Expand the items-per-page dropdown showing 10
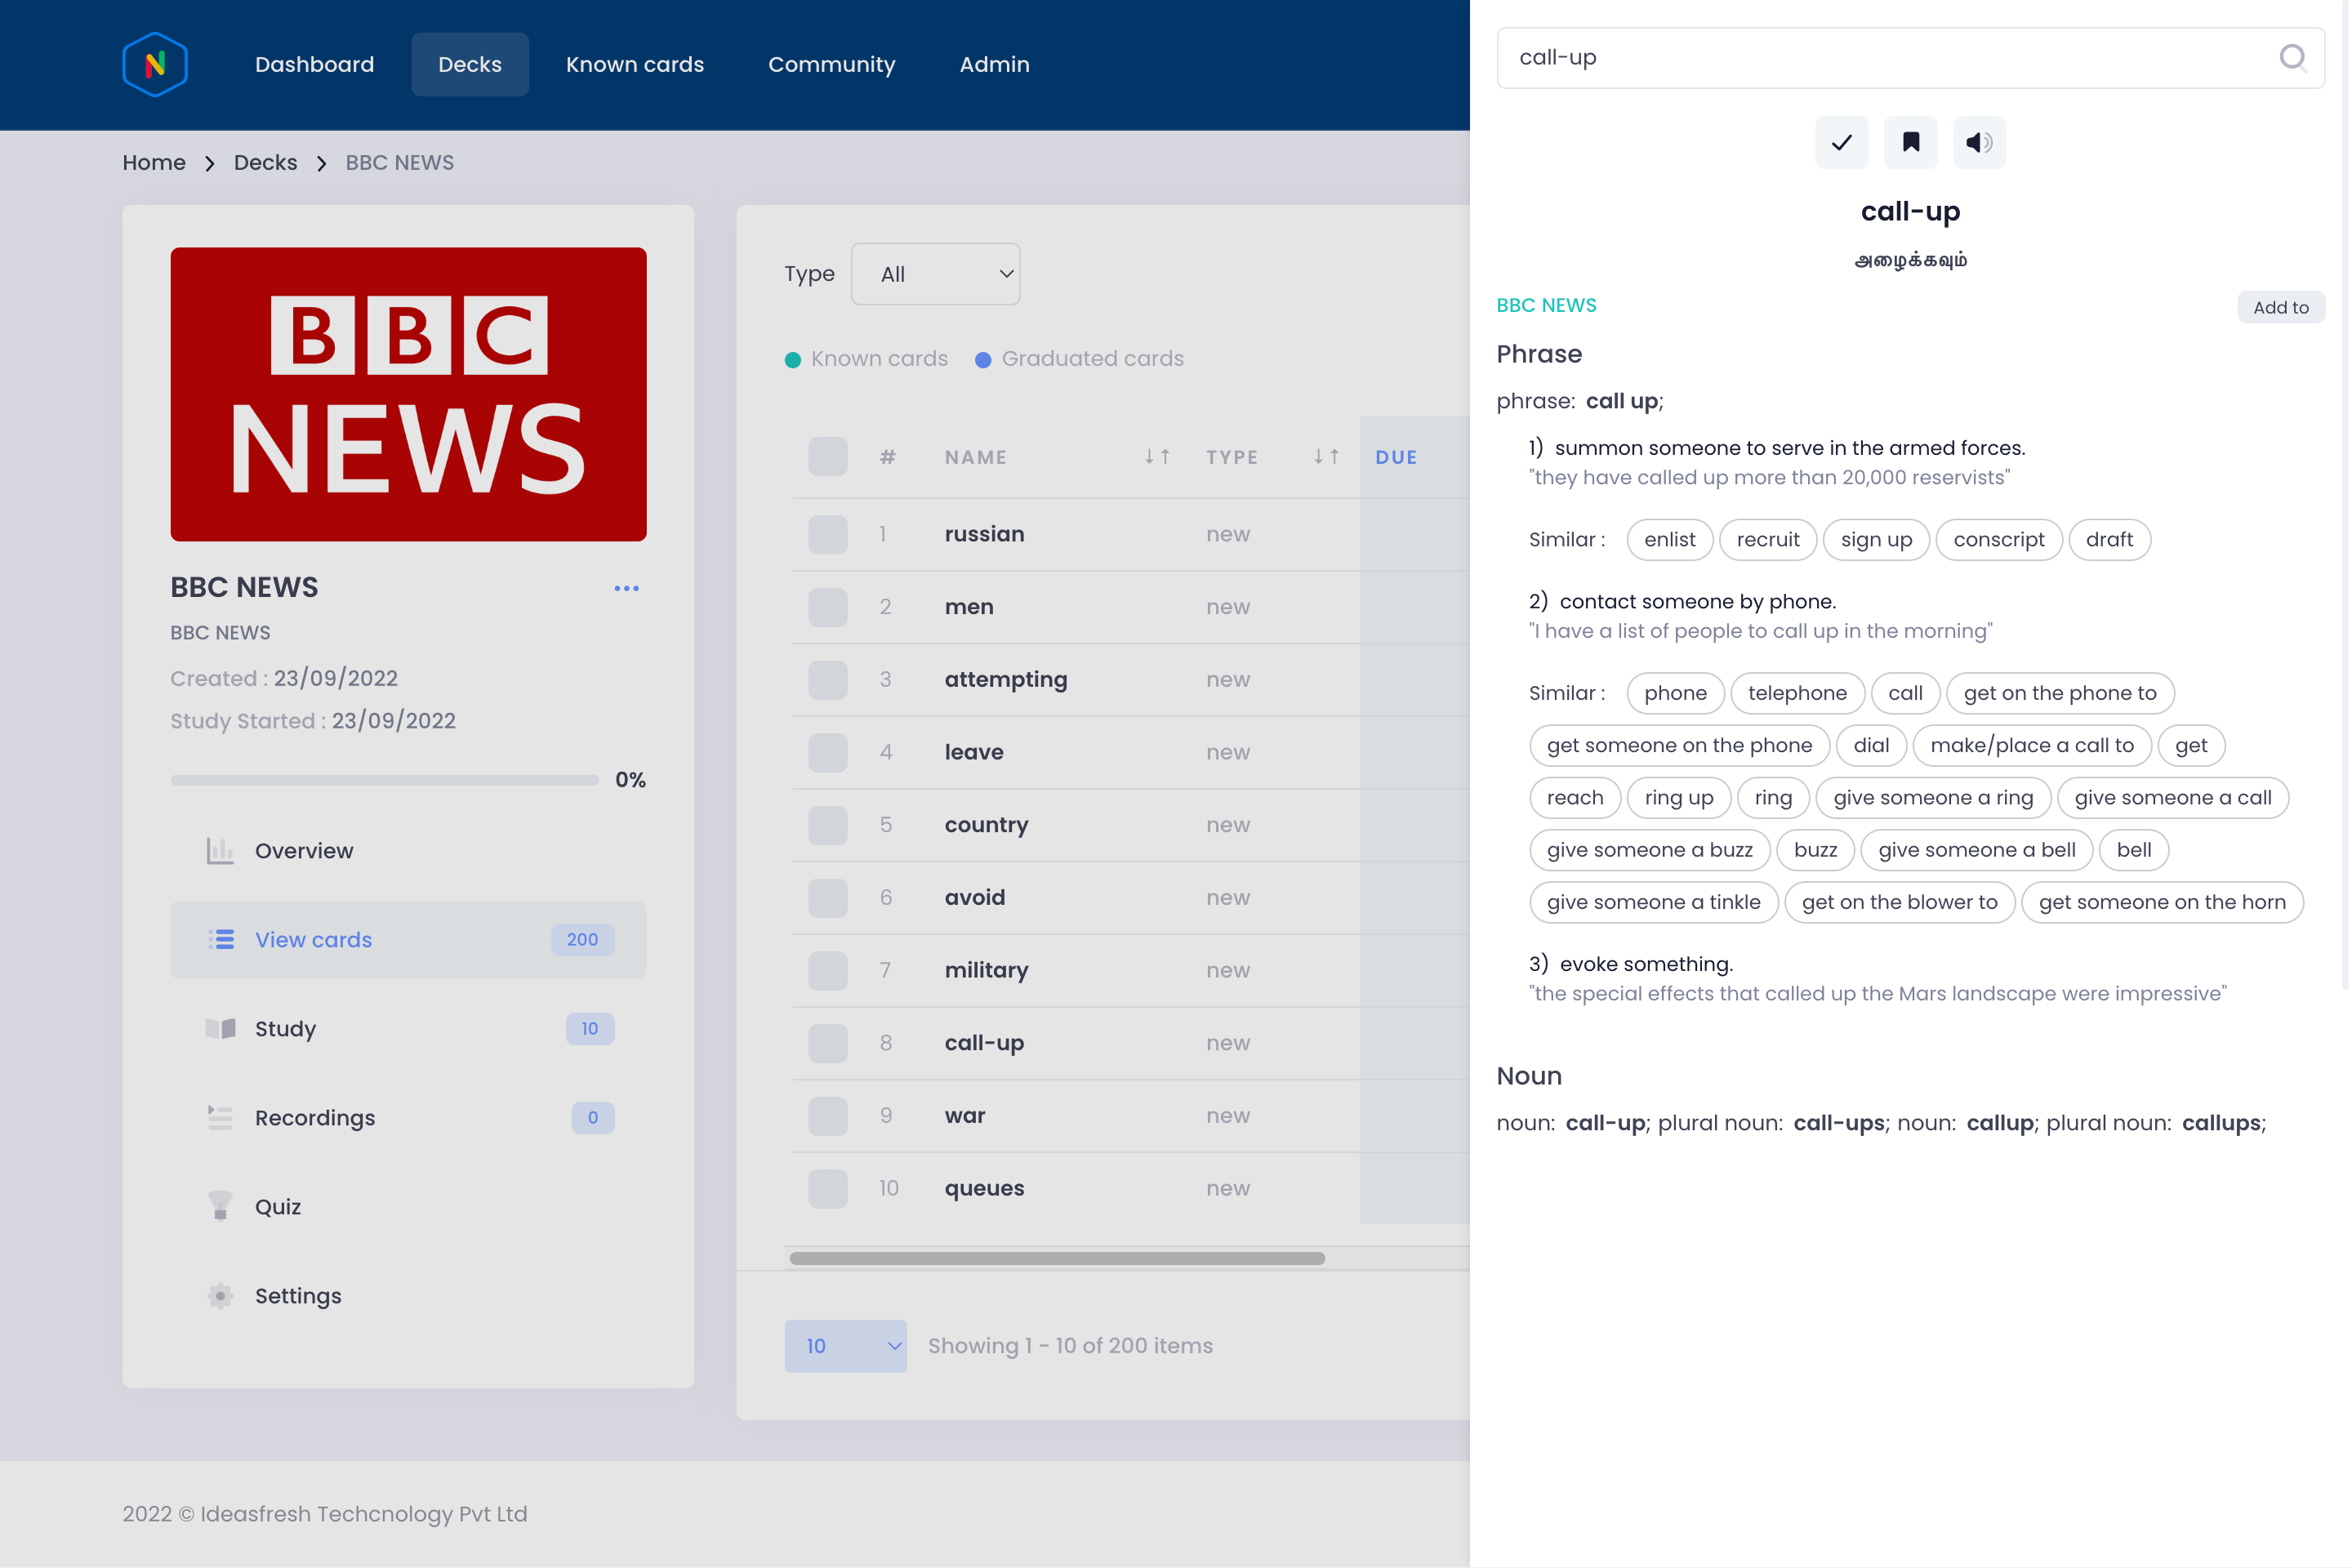Screen dimensions: 2352x1568 (x=847, y=1346)
